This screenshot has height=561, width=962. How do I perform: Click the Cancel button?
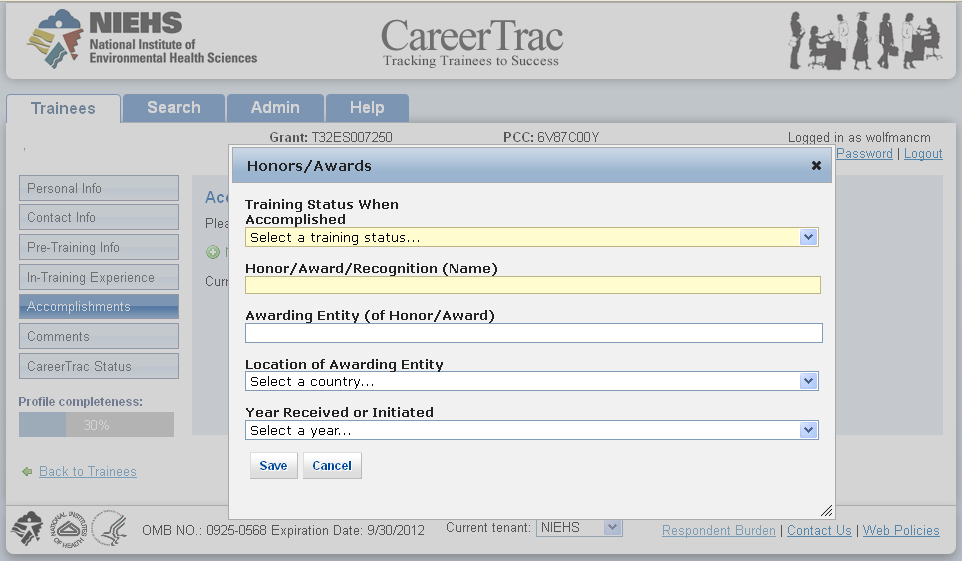pyautogui.click(x=332, y=466)
